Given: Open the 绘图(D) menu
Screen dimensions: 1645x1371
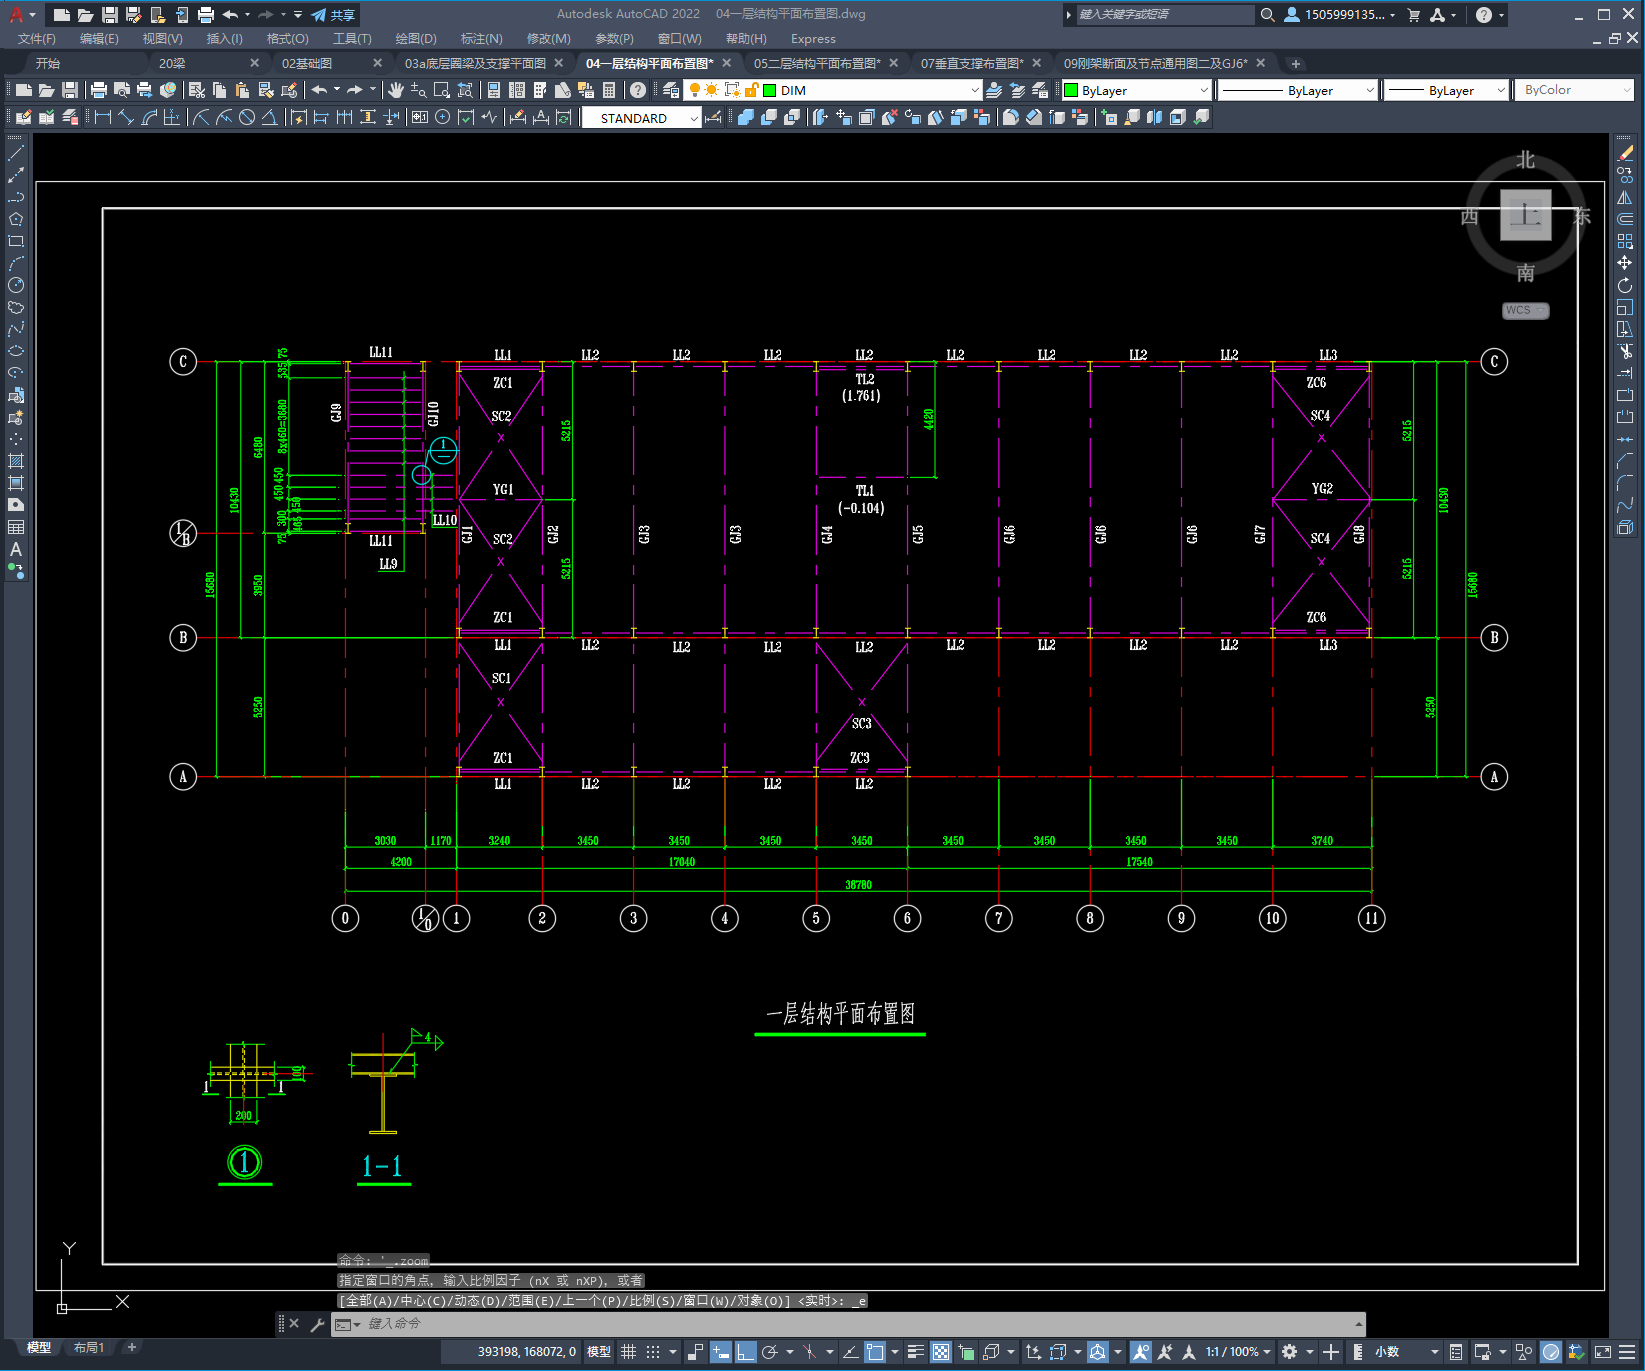Looking at the screenshot, I should click(416, 39).
